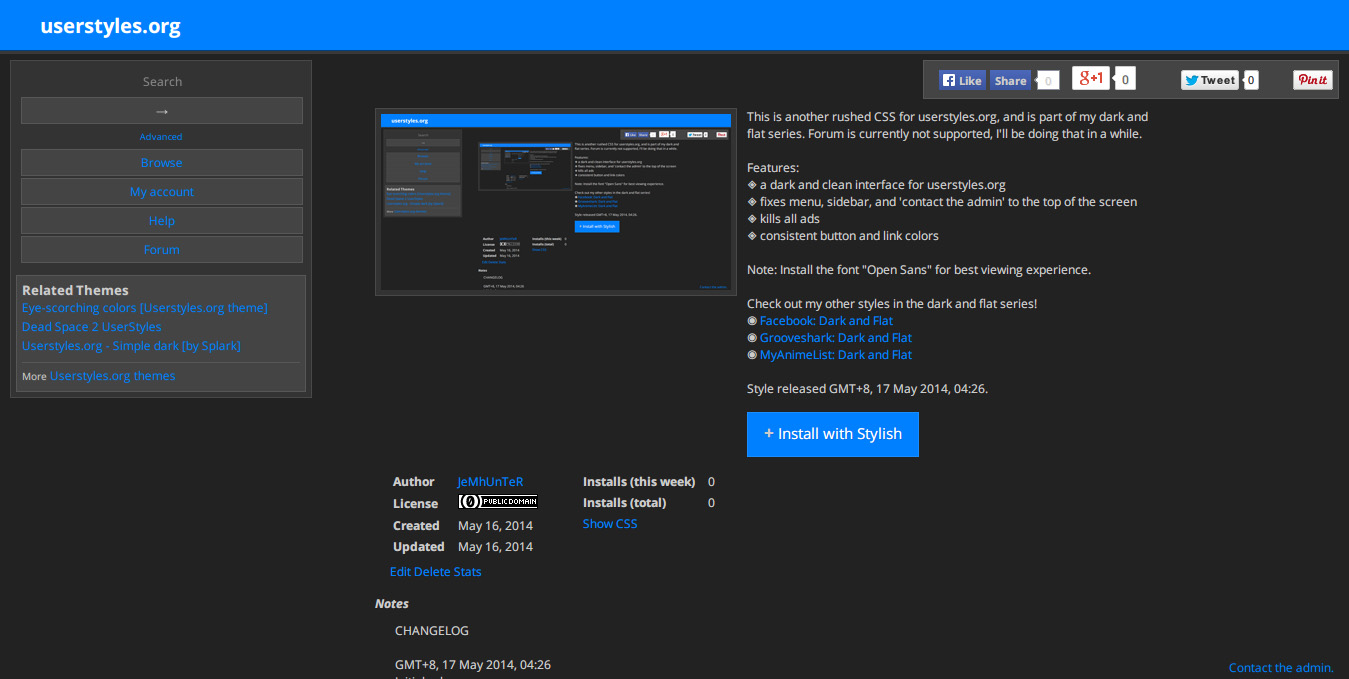Go to My account
The width and height of the screenshot is (1349, 679).
click(162, 192)
